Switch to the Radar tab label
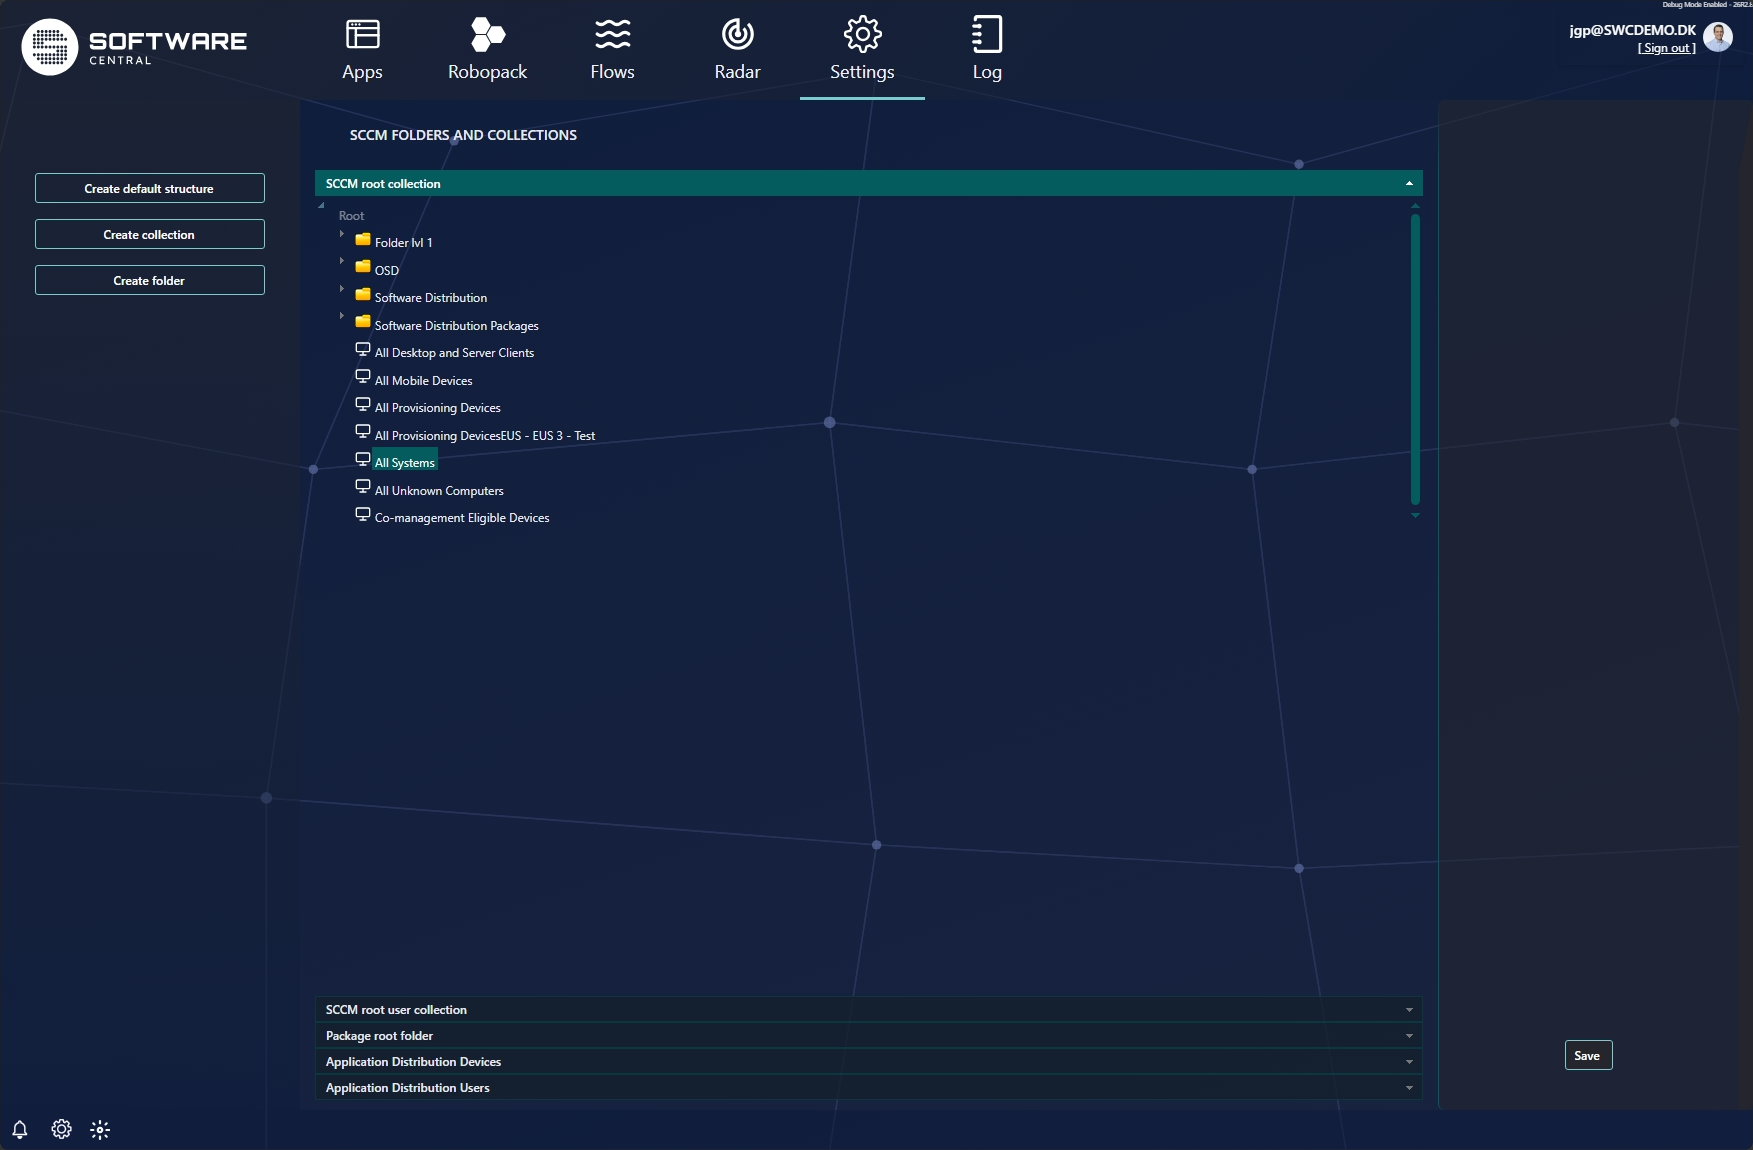1753x1150 pixels. tap(737, 72)
